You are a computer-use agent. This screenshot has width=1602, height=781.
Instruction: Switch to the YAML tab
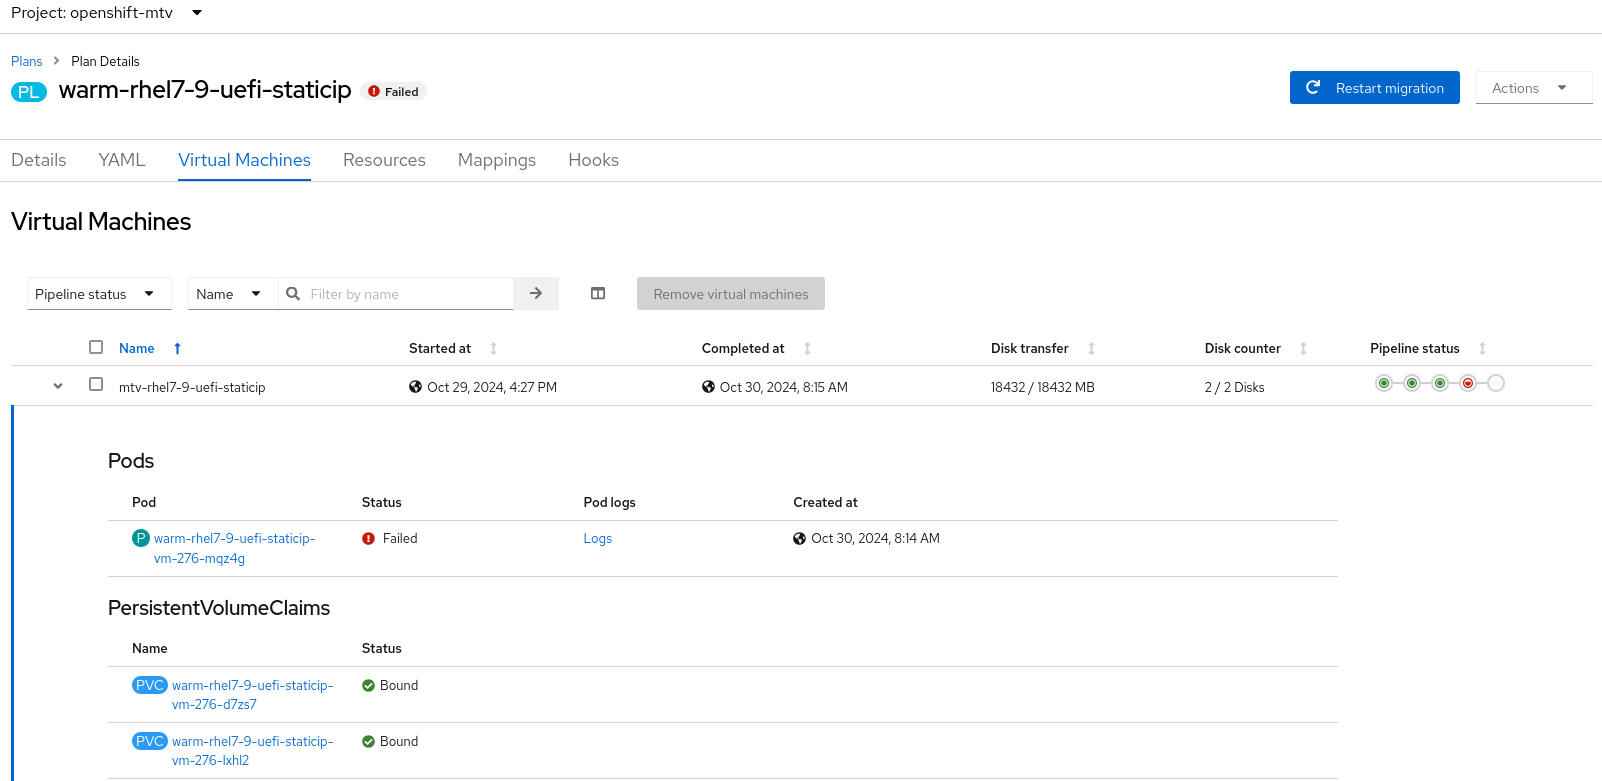point(122,160)
